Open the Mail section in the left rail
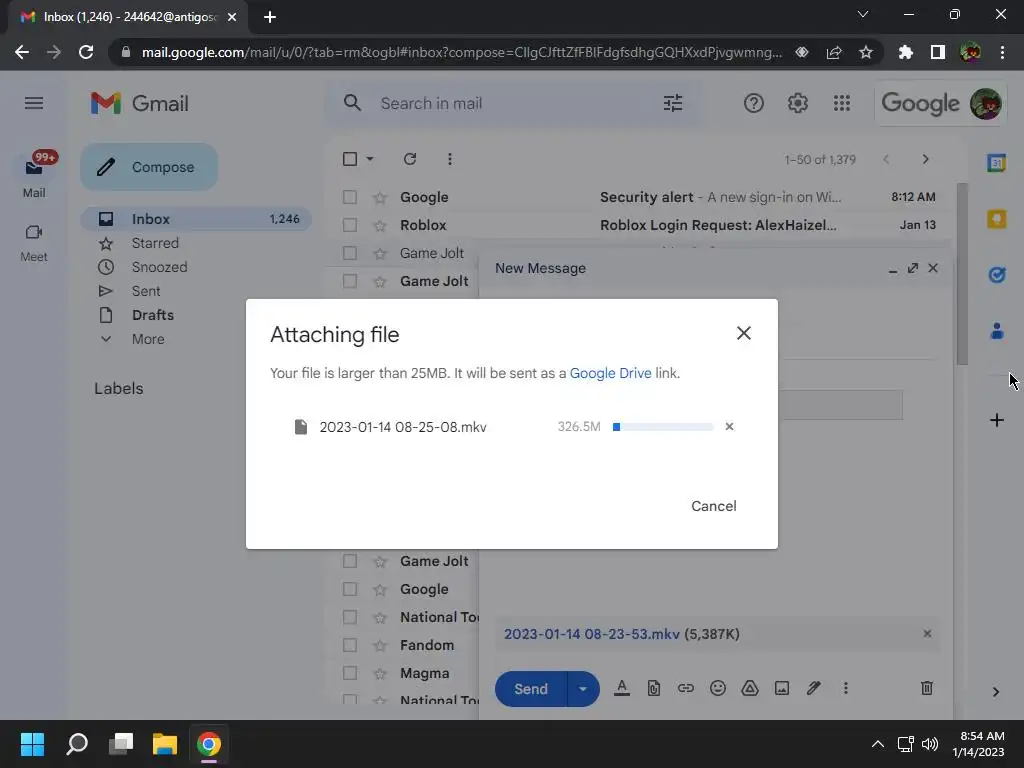Viewport: 1024px width, 768px height. (x=34, y=176)
